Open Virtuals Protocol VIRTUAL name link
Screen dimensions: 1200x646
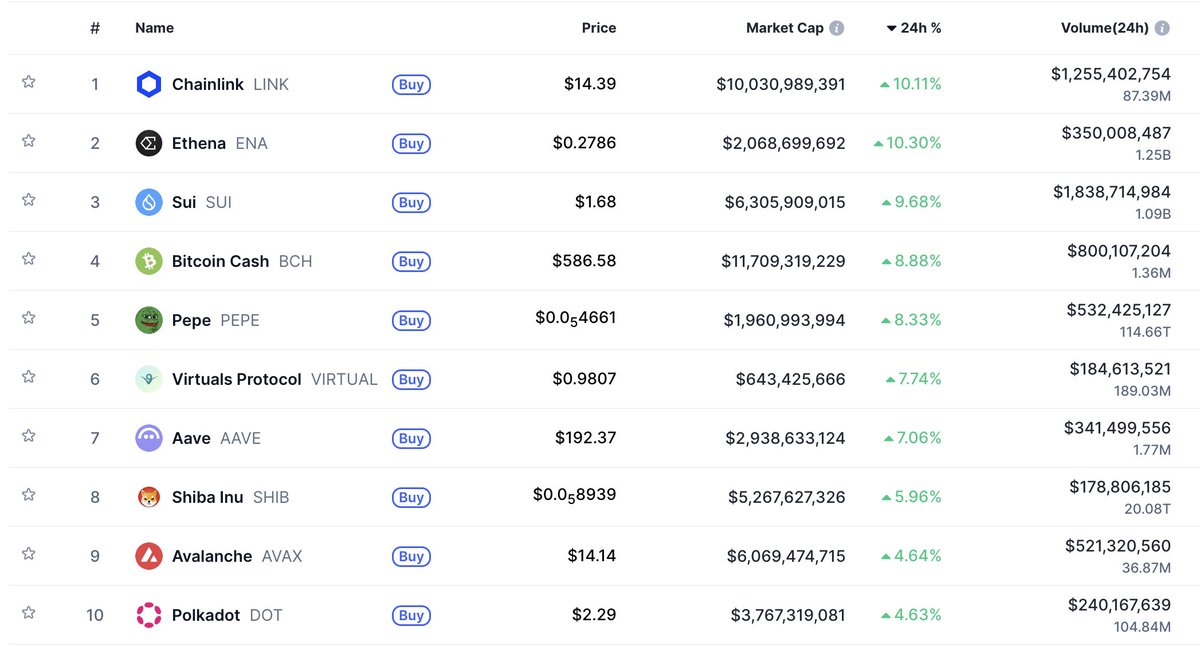tap(275, 380)
